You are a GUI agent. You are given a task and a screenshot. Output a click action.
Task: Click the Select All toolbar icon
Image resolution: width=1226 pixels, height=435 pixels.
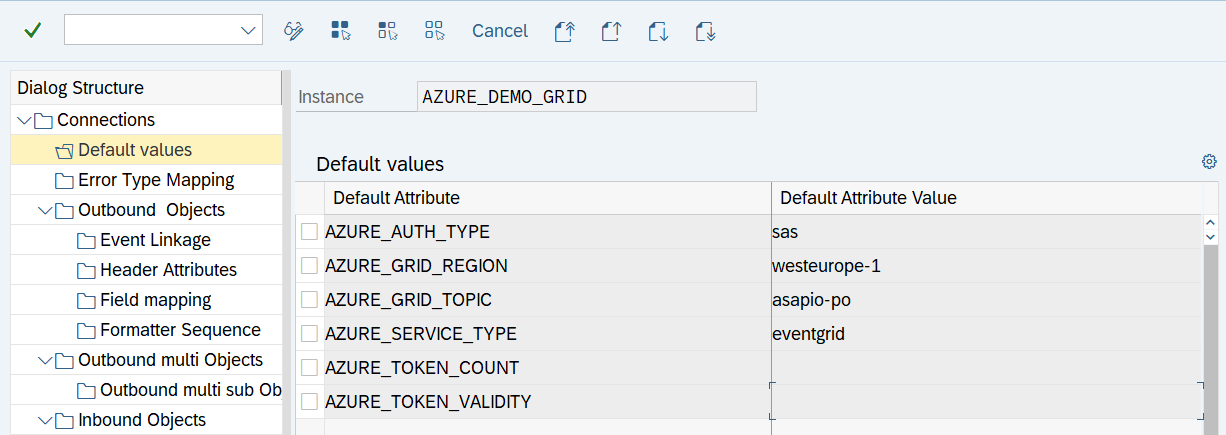(x=341, y=31)
